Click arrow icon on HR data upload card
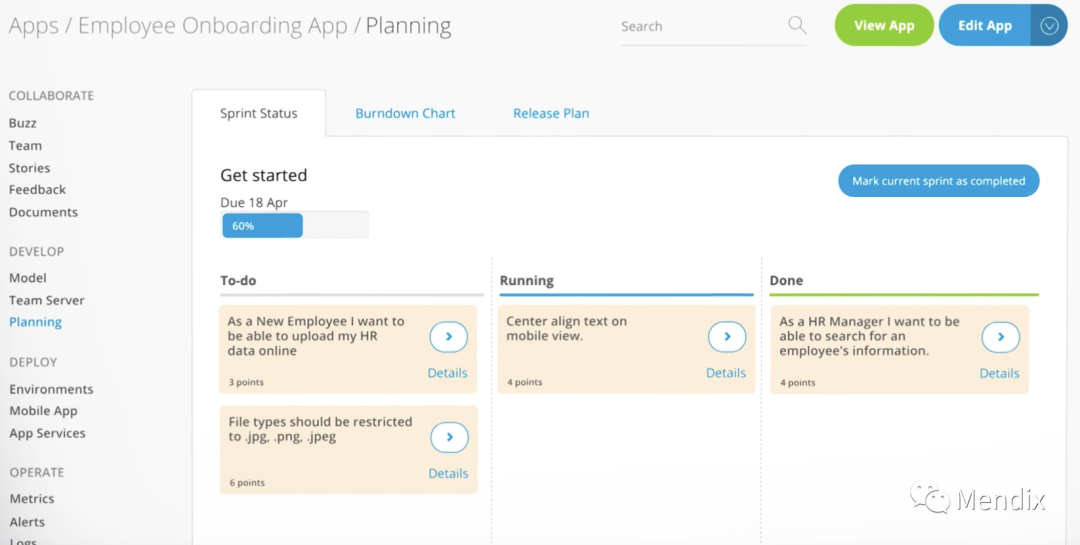 [449, 337]
